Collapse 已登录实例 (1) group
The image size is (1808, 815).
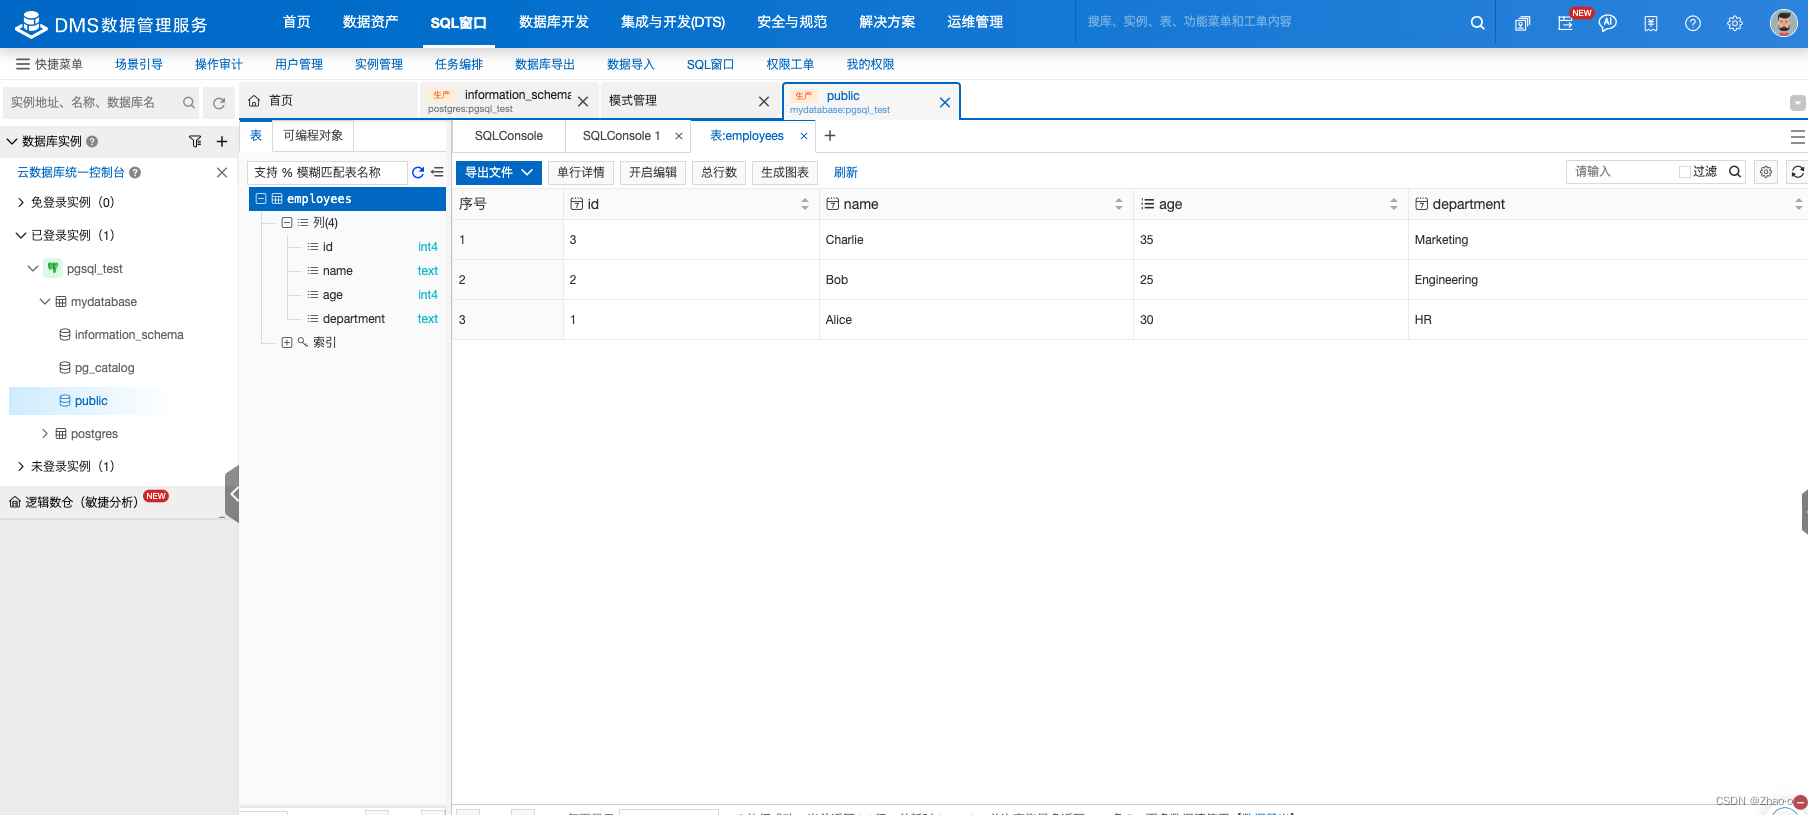pyautogui.click(x=21, y=235)
